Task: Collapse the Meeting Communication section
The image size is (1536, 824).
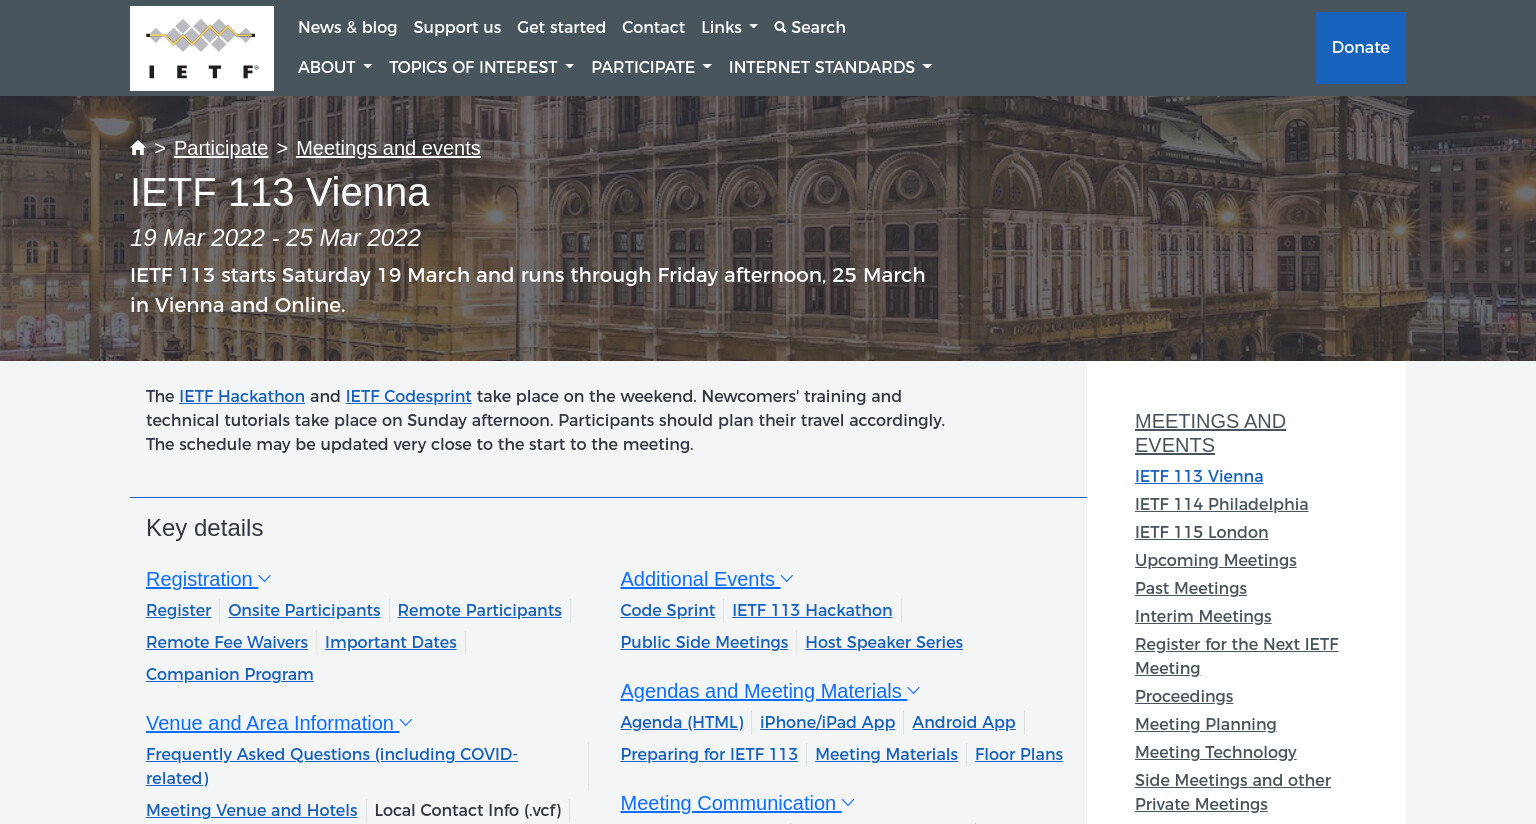Action: 737,803
